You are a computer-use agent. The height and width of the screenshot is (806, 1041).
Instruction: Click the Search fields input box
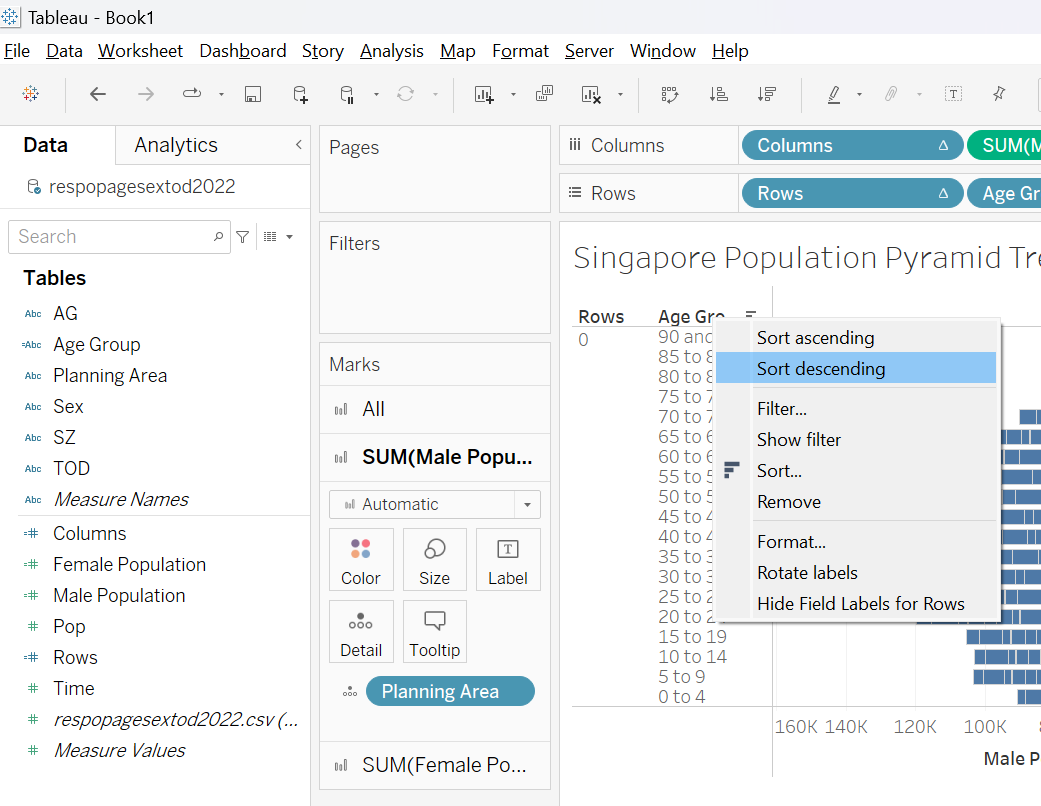pos(110,237)
